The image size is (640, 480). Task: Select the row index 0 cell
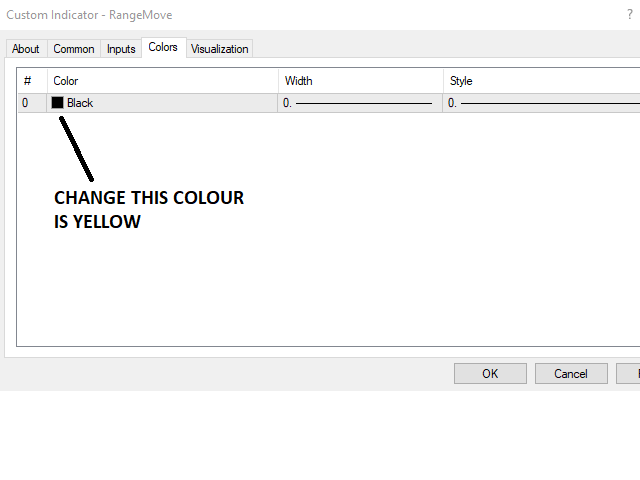coord(32,103)
